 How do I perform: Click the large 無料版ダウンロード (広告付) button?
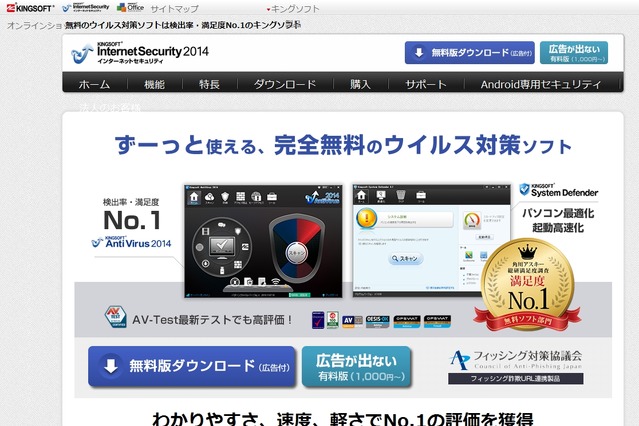click(192, 366)
